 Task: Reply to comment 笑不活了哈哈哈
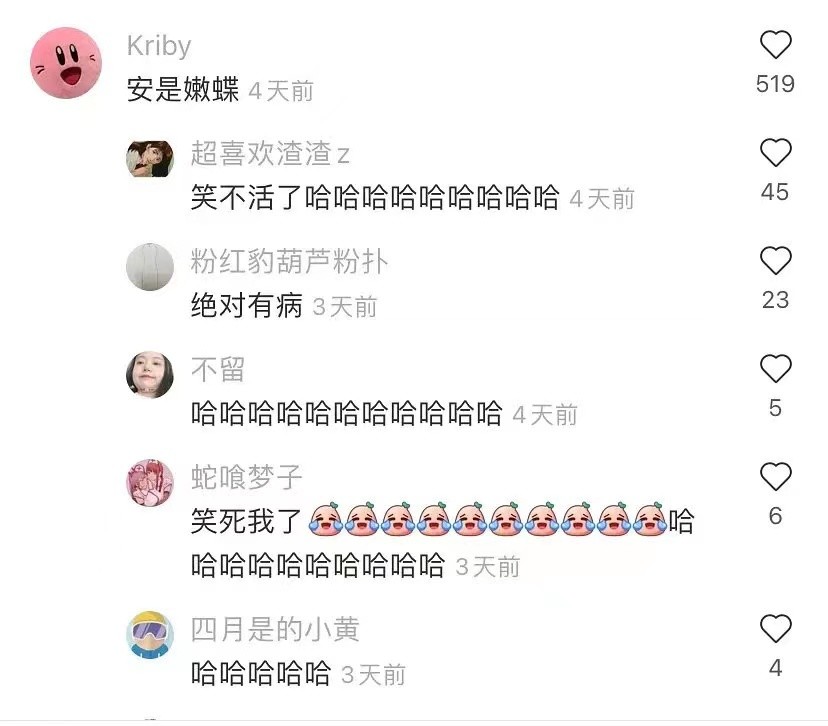pyautogui.click(x=375, y=198)
